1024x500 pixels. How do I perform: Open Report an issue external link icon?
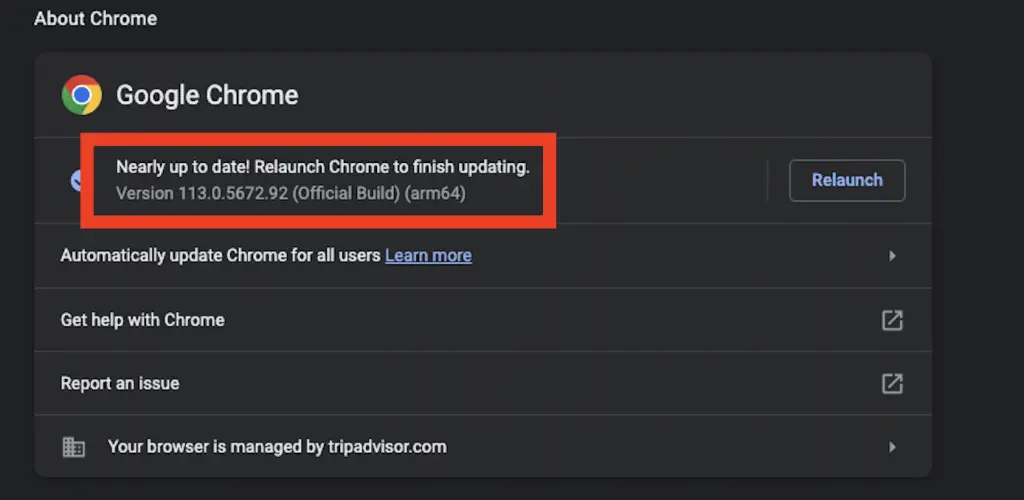[x=892, y=383]
